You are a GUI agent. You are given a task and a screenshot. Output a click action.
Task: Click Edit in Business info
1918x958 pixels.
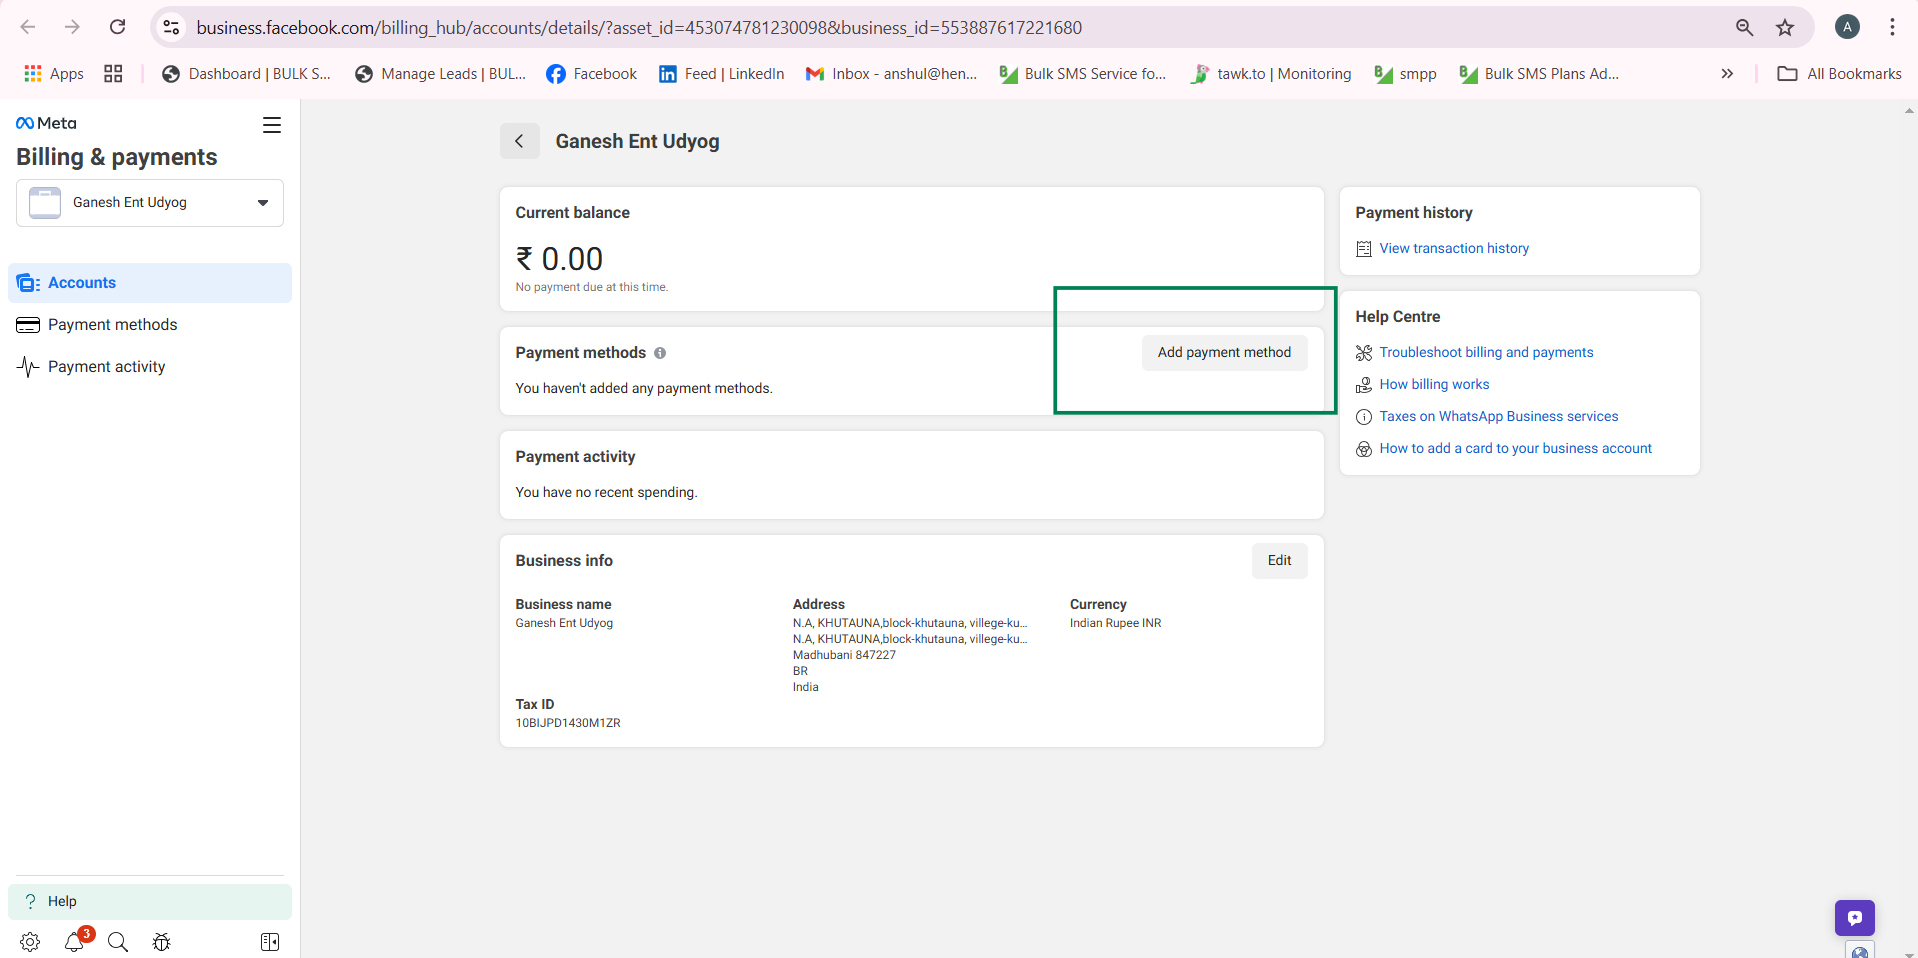point(1279,560)
